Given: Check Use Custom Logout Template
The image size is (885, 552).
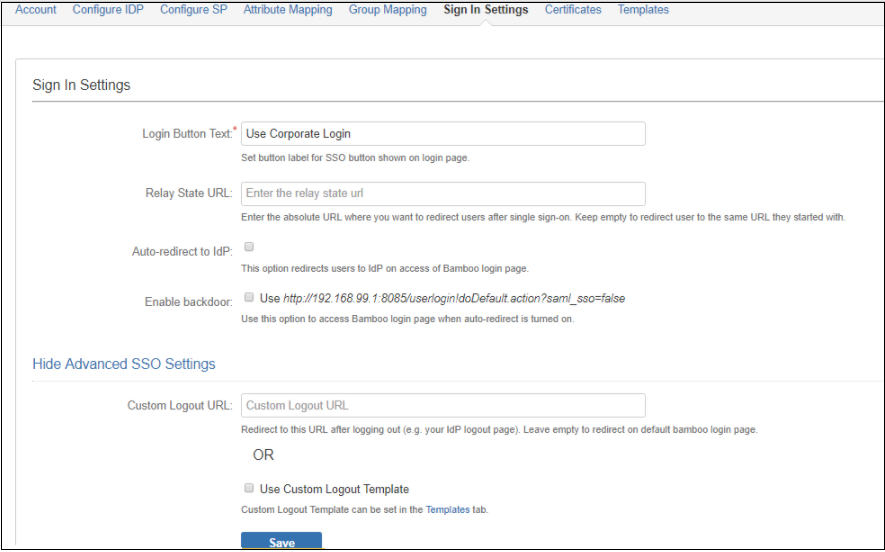Looking at the screenshot, I should pyautogui.click(x=249, y=488).
